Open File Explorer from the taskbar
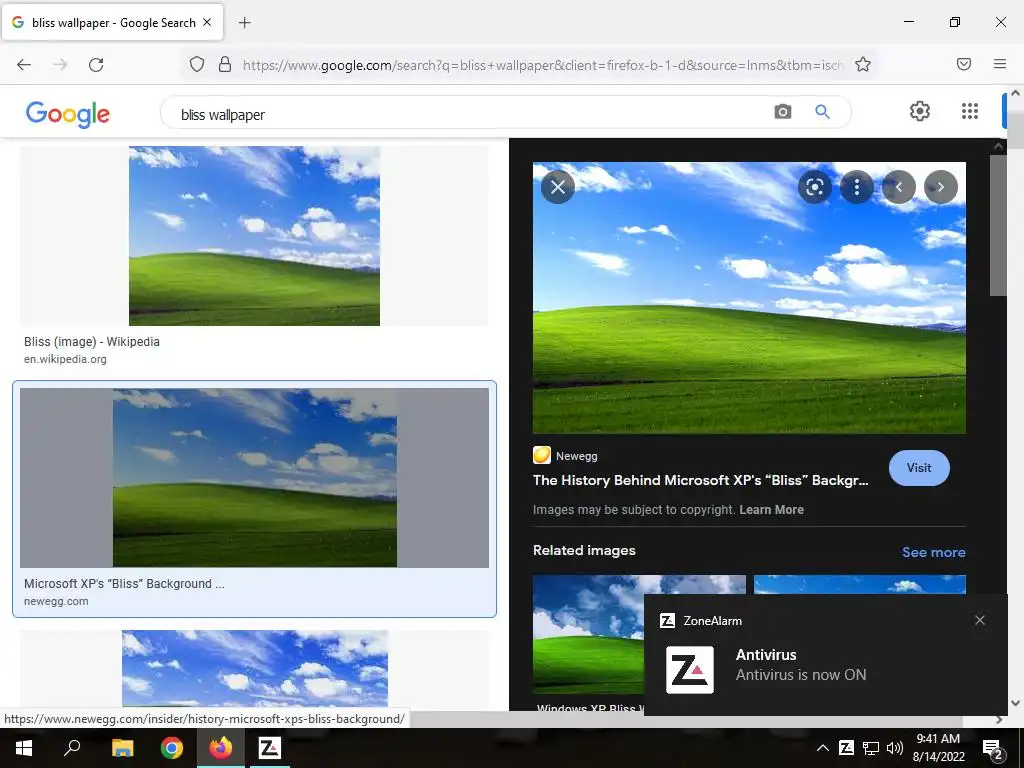 122,748
